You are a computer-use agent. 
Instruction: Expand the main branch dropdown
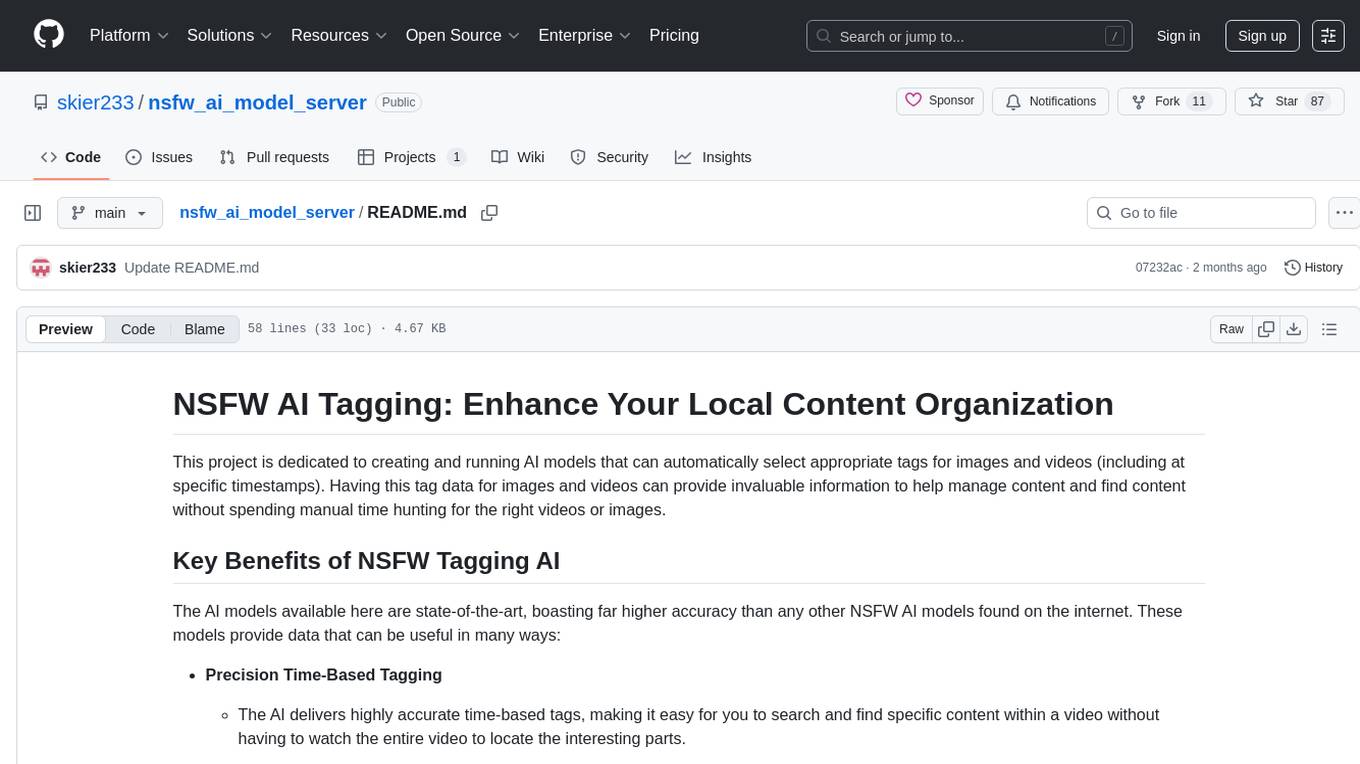[x=109, y=213]
